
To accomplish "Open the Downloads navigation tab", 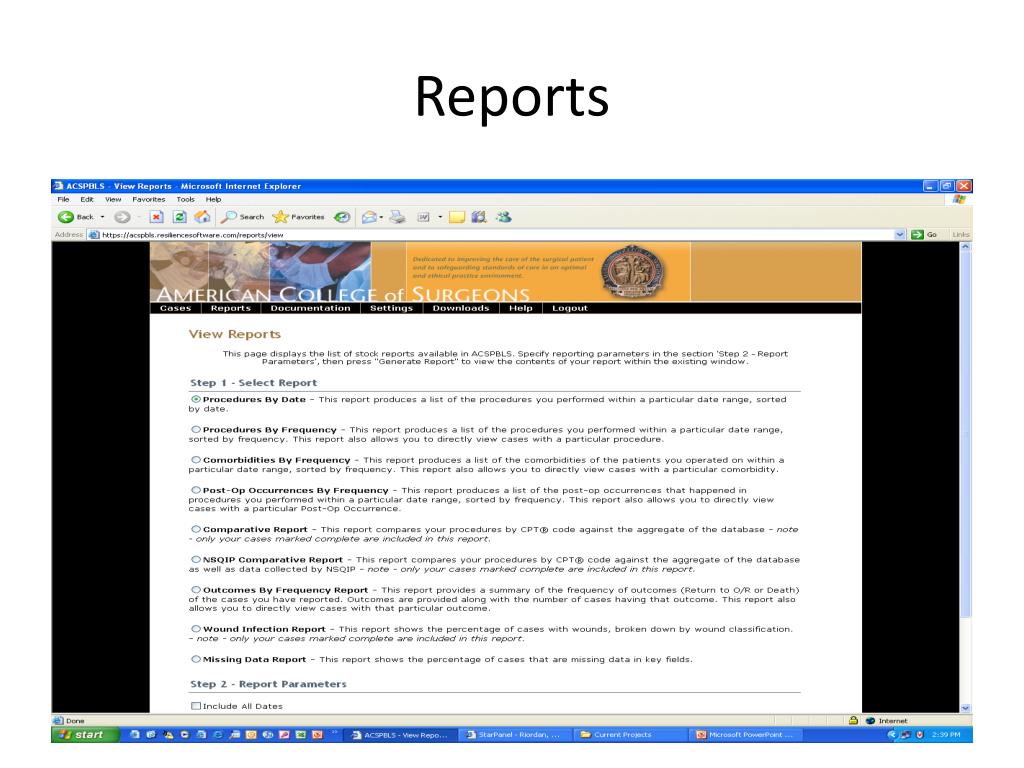I will (x=460, y=308).
